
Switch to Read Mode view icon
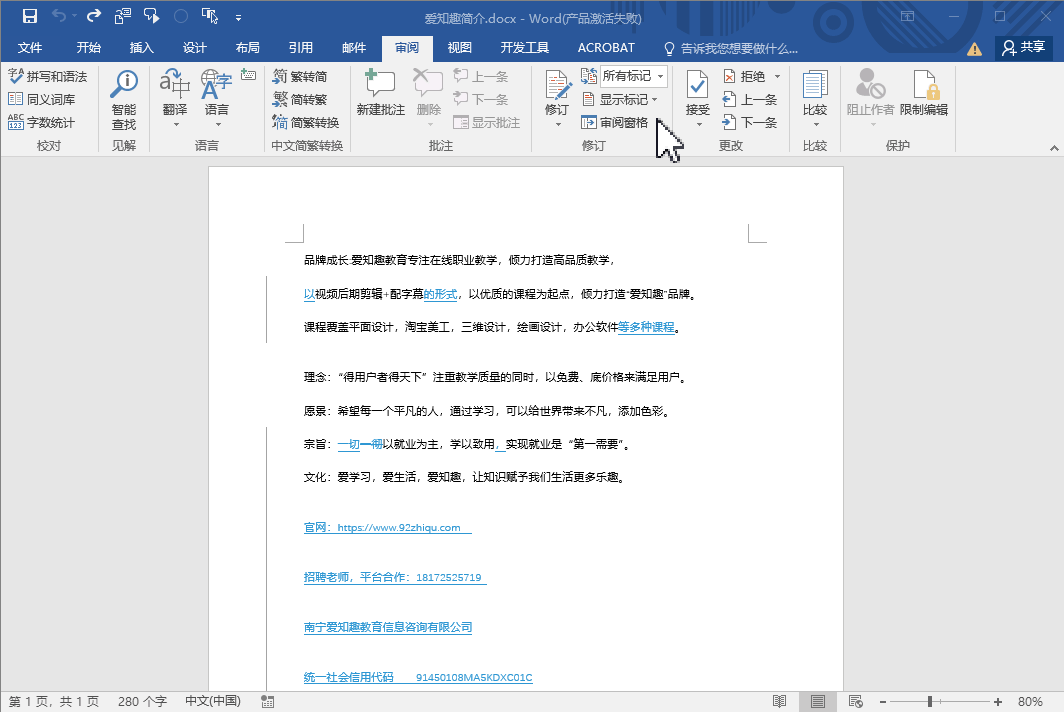tap(780, 701)
